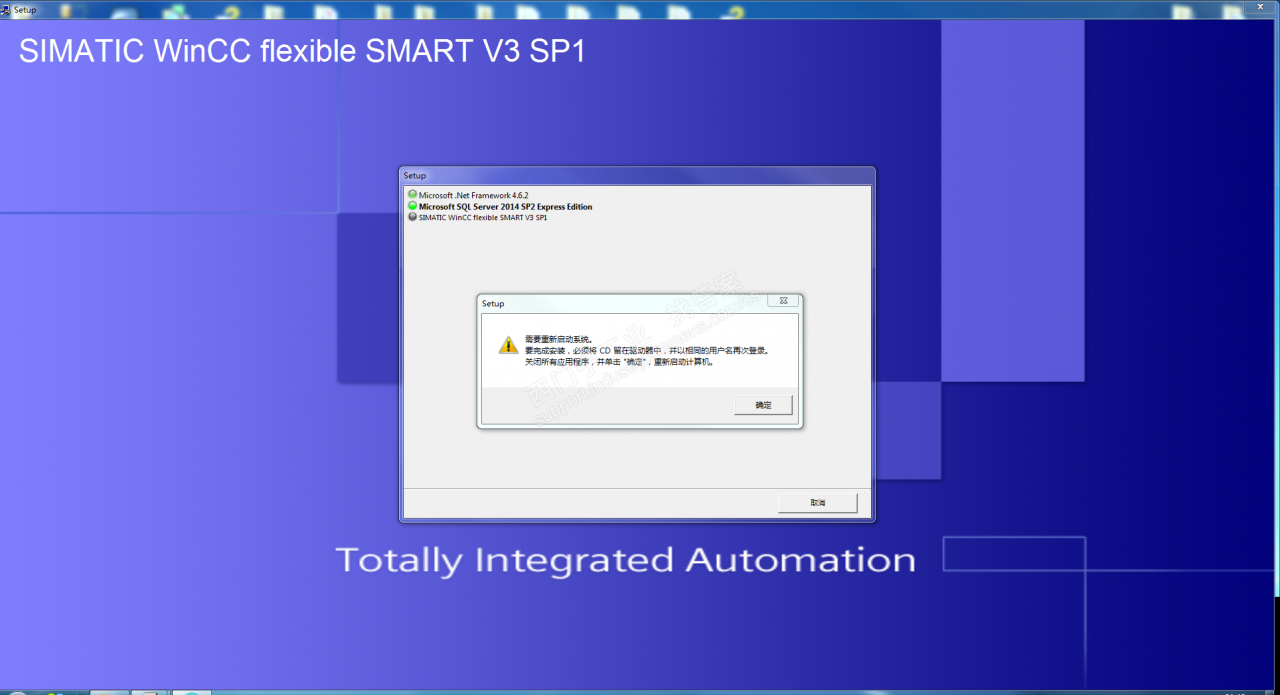Click the 确定 button to restart
Viewport: 1280px width, 695px height.
pyautogui.click(x=763, y=405)
